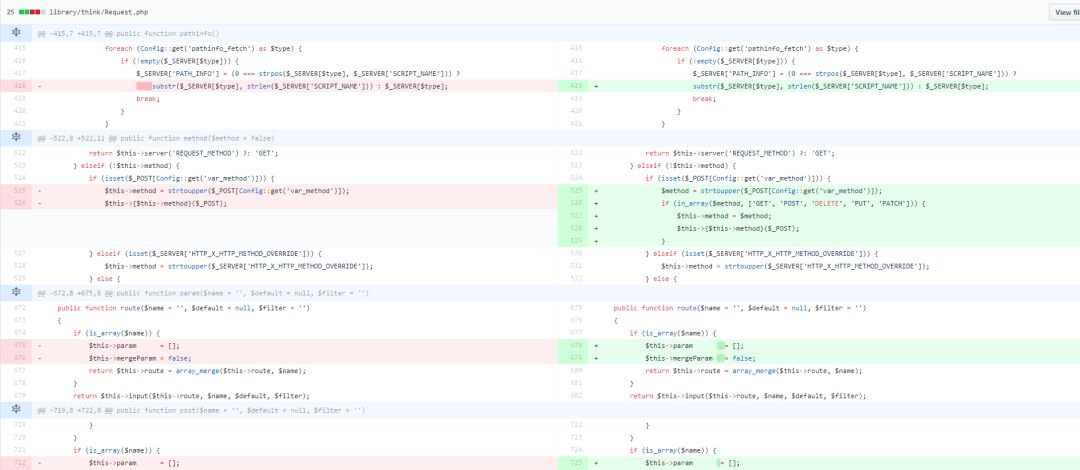Click the 25 changes diffstat indicator
The image size is (1080, 470).
coord(25,12)
